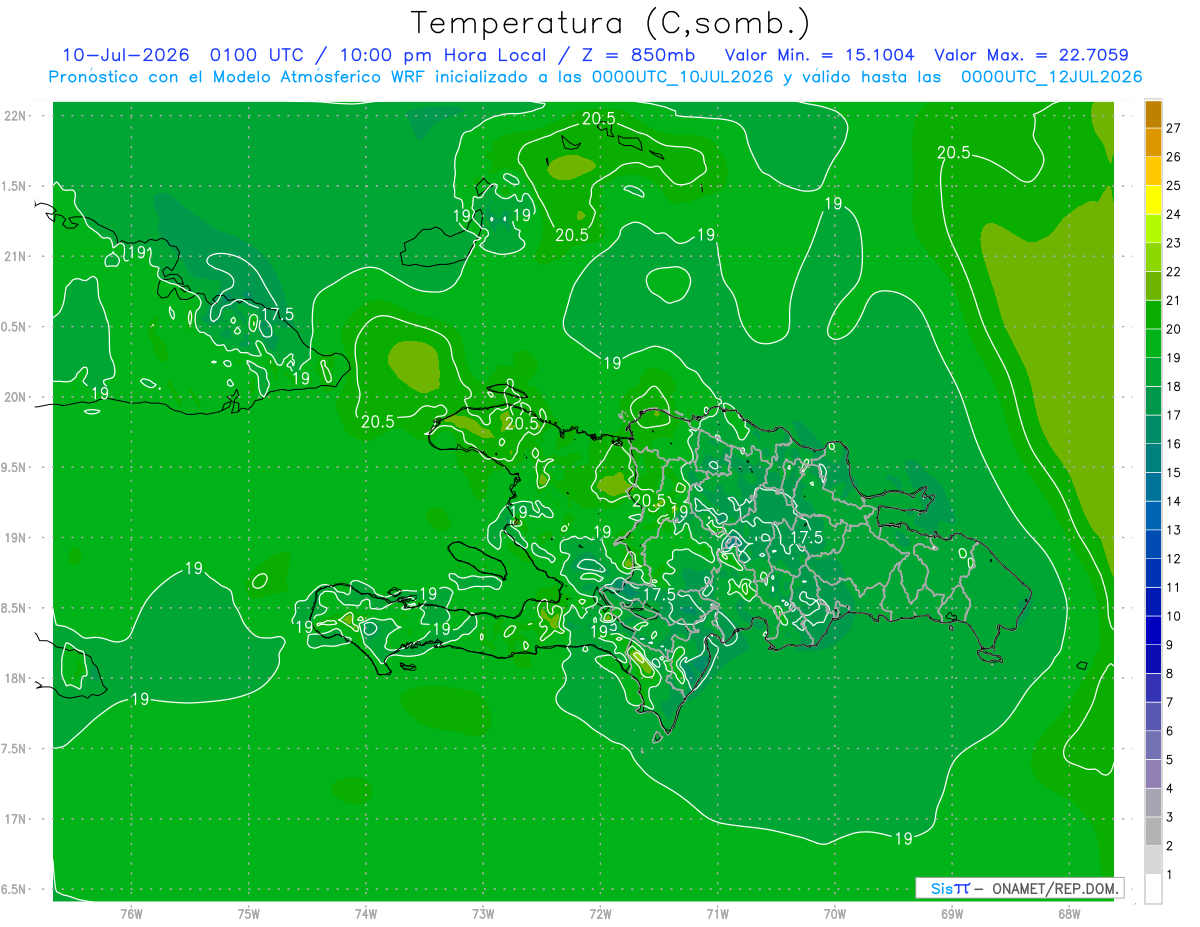The height and width of the screenshot is (927, 1200).
Task: Pick the bright yellow legend swatch
Action: [1153, 199]
